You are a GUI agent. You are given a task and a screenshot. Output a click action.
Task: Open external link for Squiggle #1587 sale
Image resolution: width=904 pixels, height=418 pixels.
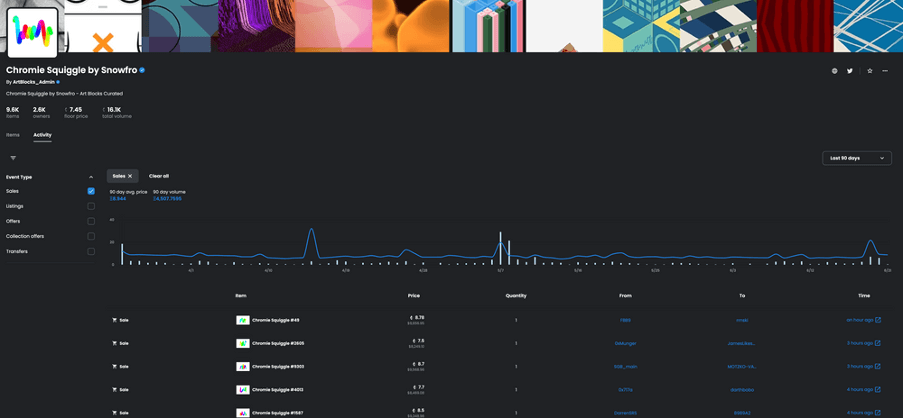(x=877, y=413)
